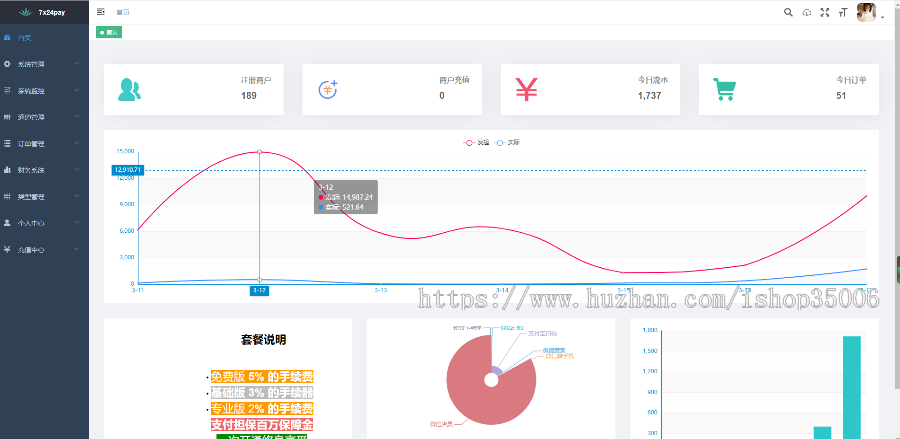Click the merchant recharge coin-plus icon
The height and width of the screenshot is (439, 900).
point(328,90)
